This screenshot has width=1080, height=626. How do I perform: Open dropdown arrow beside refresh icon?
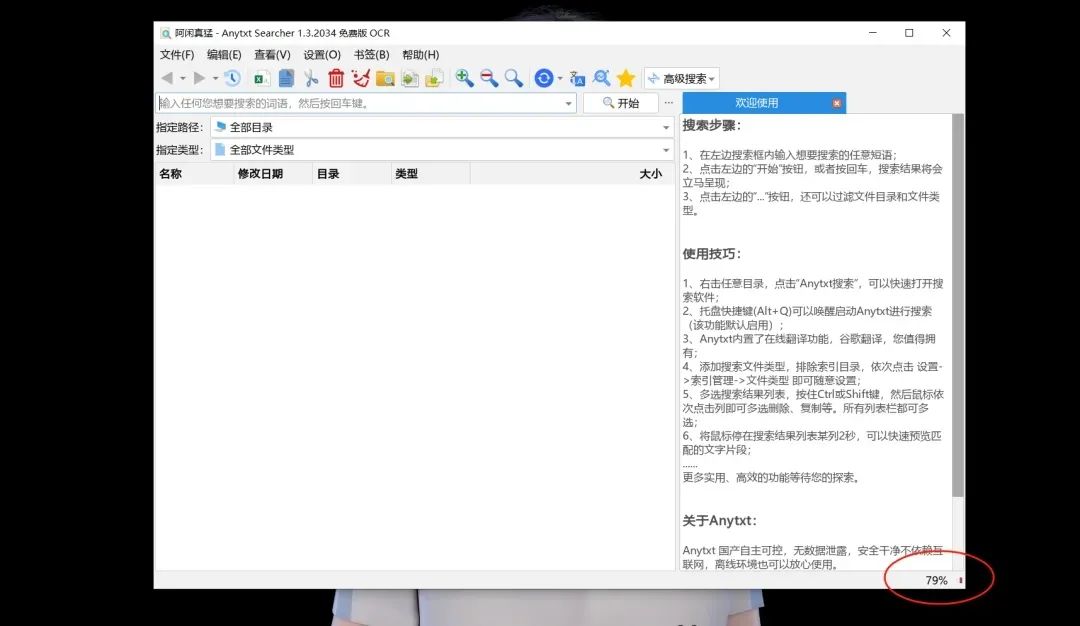click(560, 79)
